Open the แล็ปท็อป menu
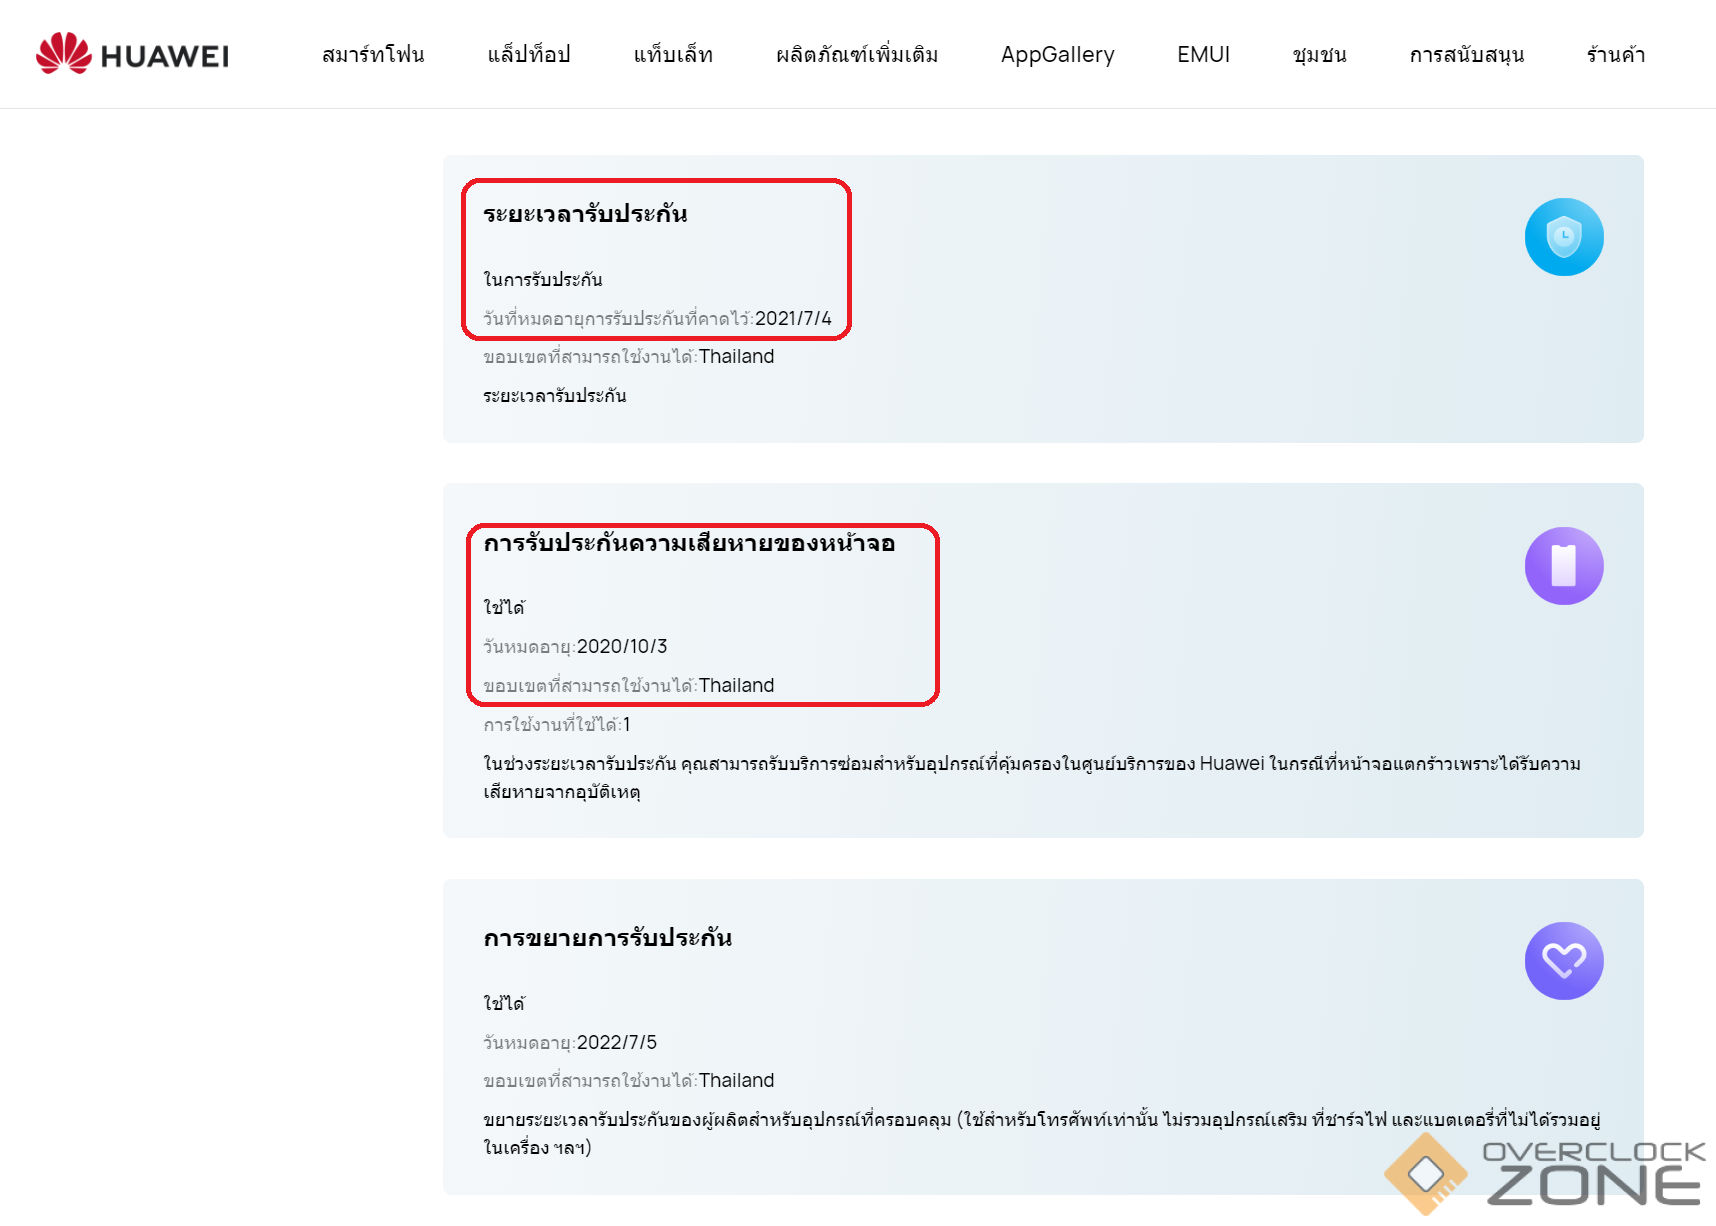This screenshot has width=1716, height=1226. point(529,55)
